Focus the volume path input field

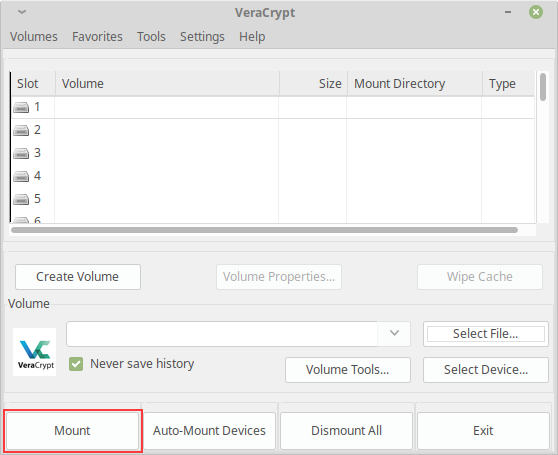coord(222,334)
